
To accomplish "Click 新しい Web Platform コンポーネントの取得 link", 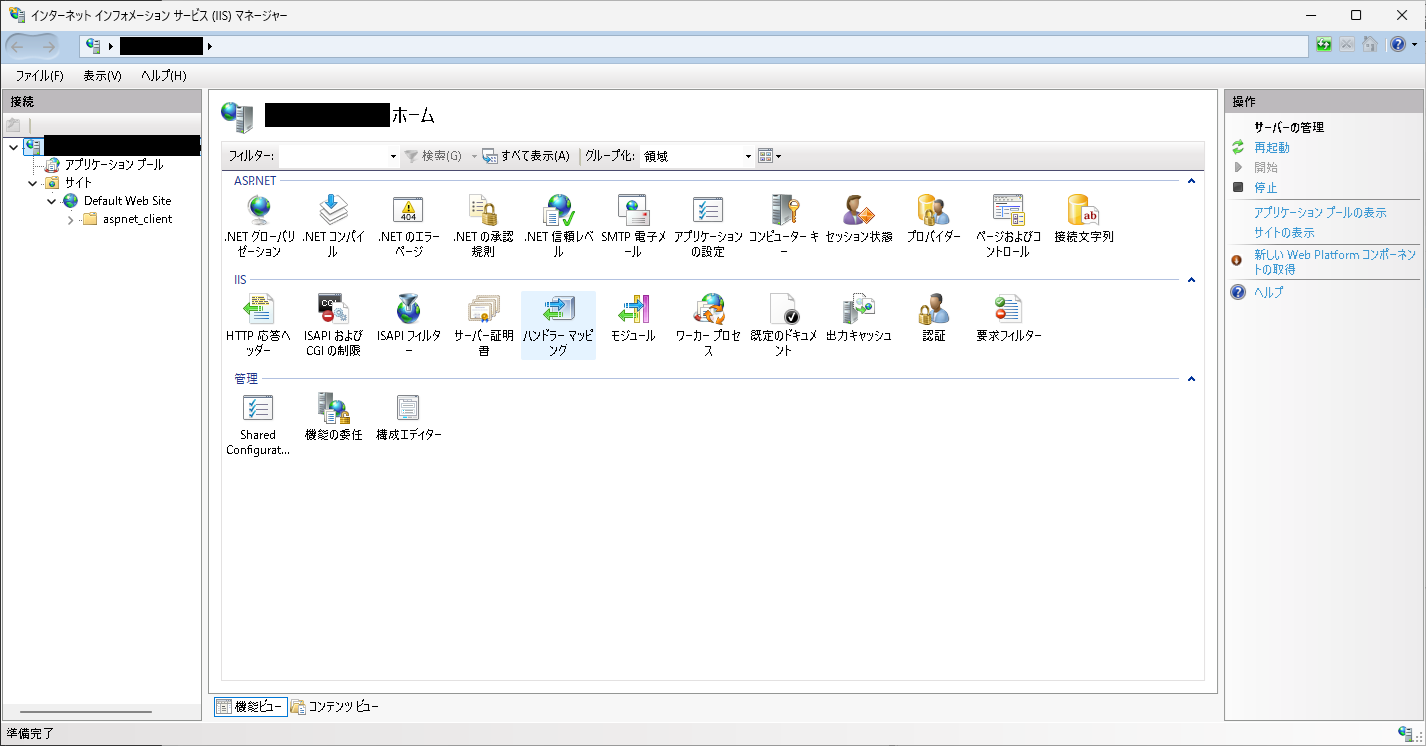I will click(1335, 262).
